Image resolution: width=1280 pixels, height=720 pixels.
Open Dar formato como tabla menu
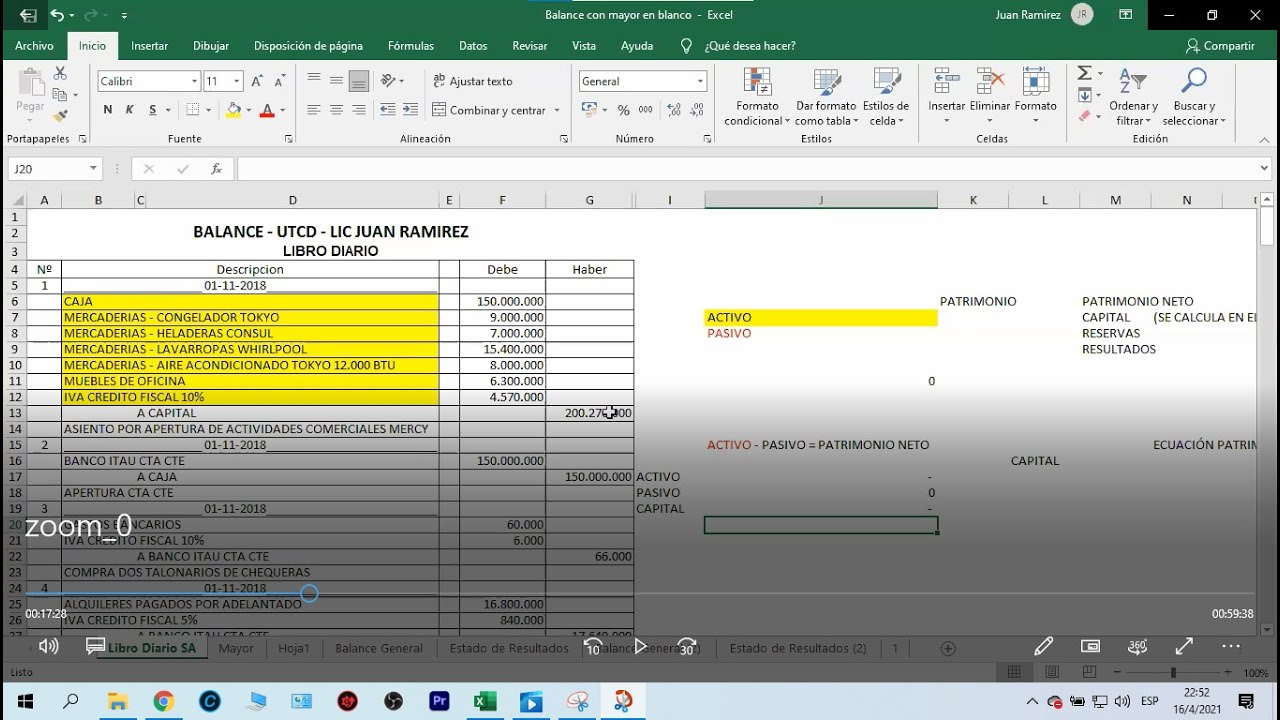tap(826, 98)
